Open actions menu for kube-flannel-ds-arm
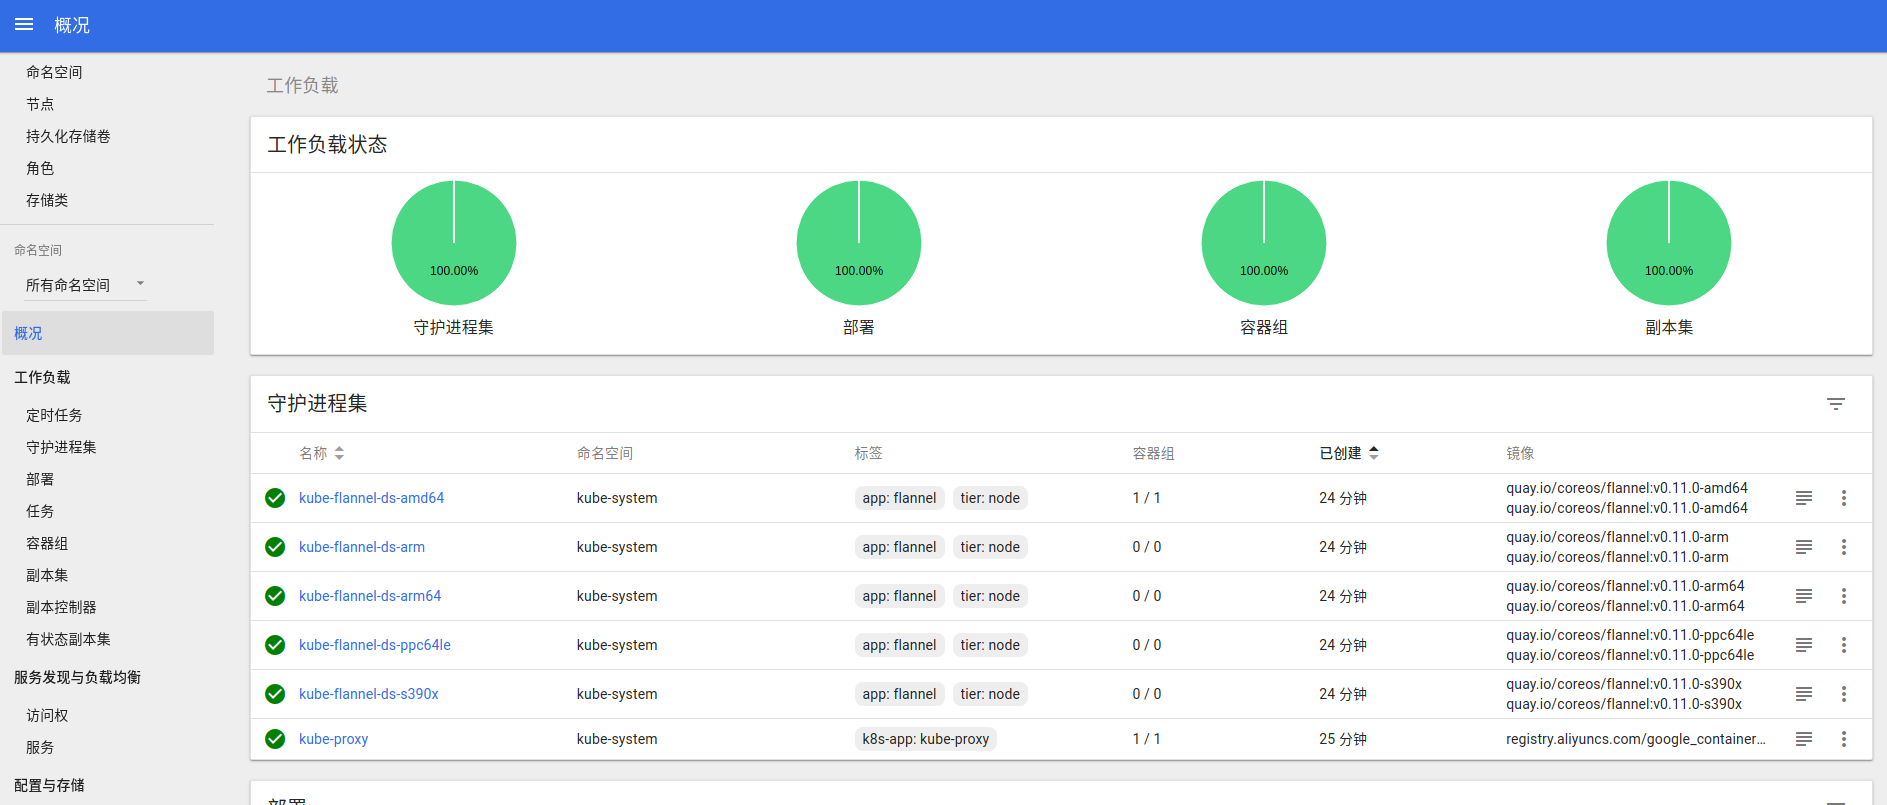Viewport: 1887px width, 805px height. point(1844,547)
